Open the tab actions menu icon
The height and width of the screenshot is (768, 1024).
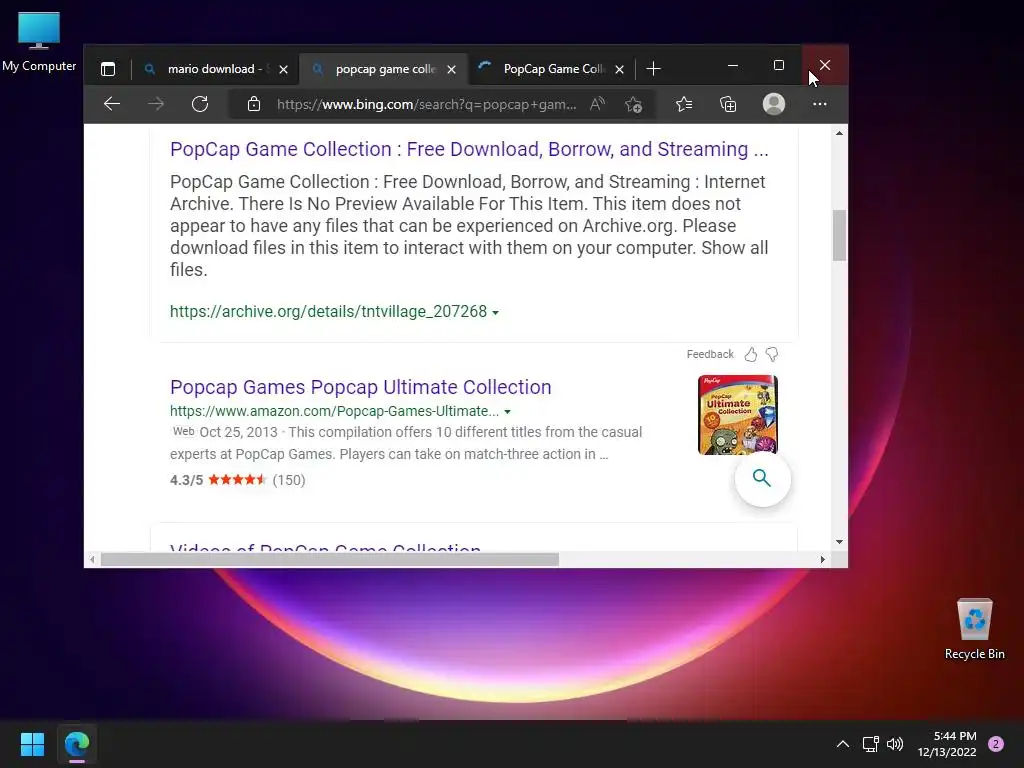(x=108, y=69)
